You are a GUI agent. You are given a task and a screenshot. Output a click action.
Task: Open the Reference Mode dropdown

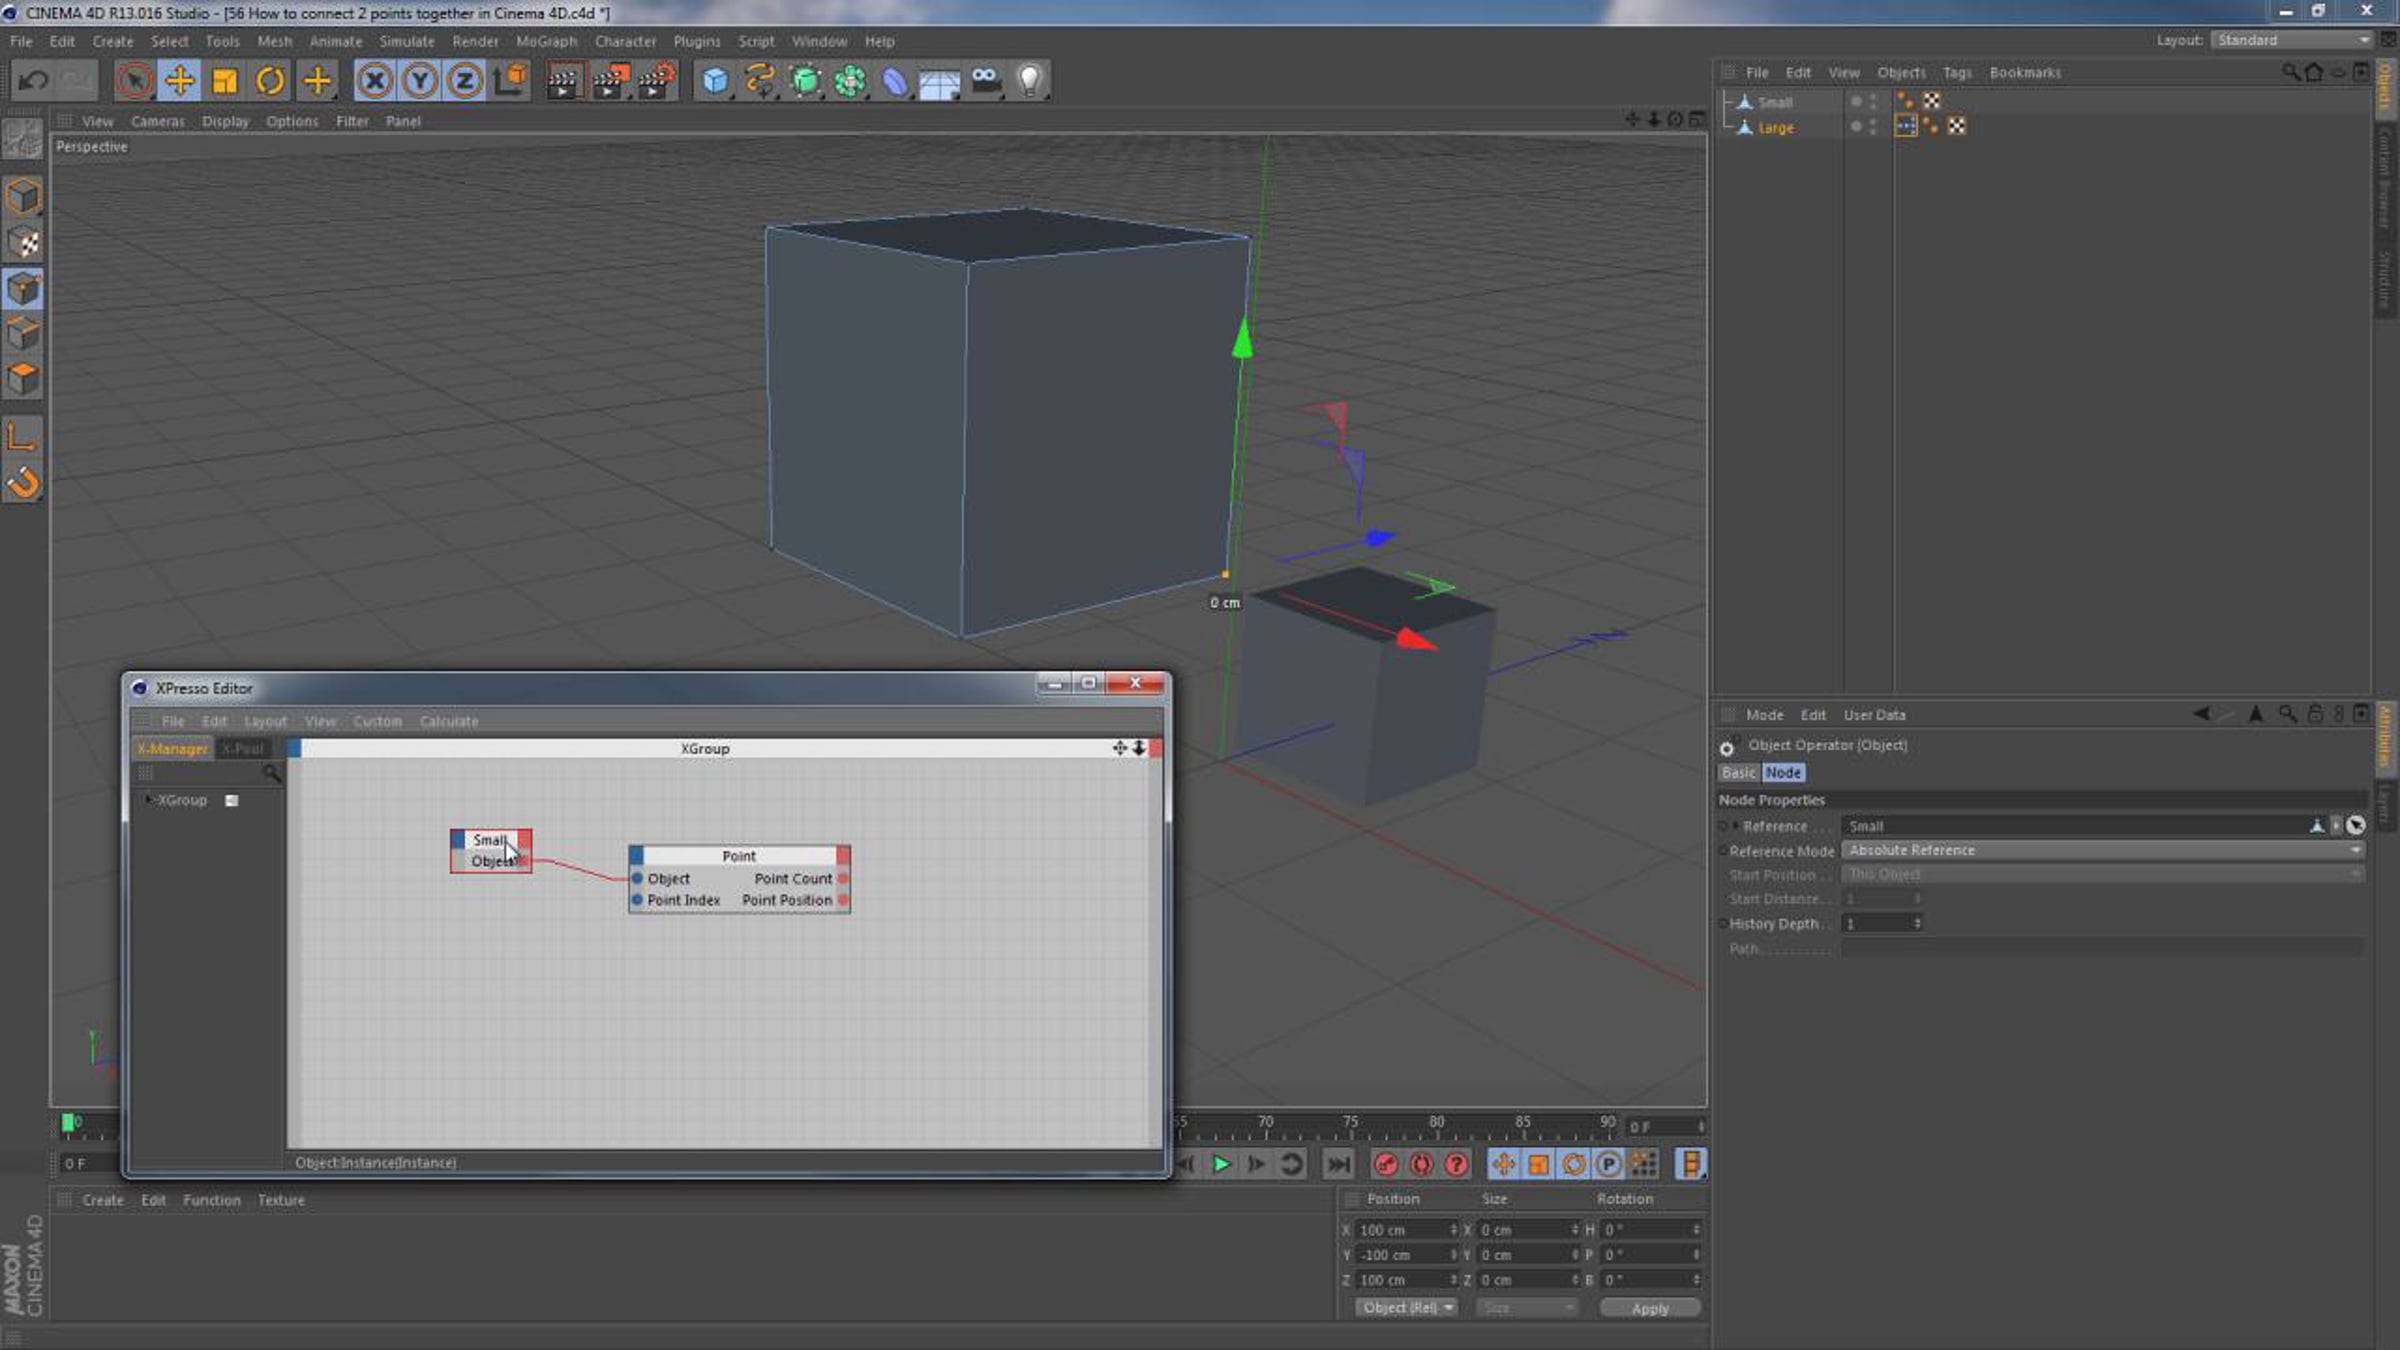[2103, 850]
